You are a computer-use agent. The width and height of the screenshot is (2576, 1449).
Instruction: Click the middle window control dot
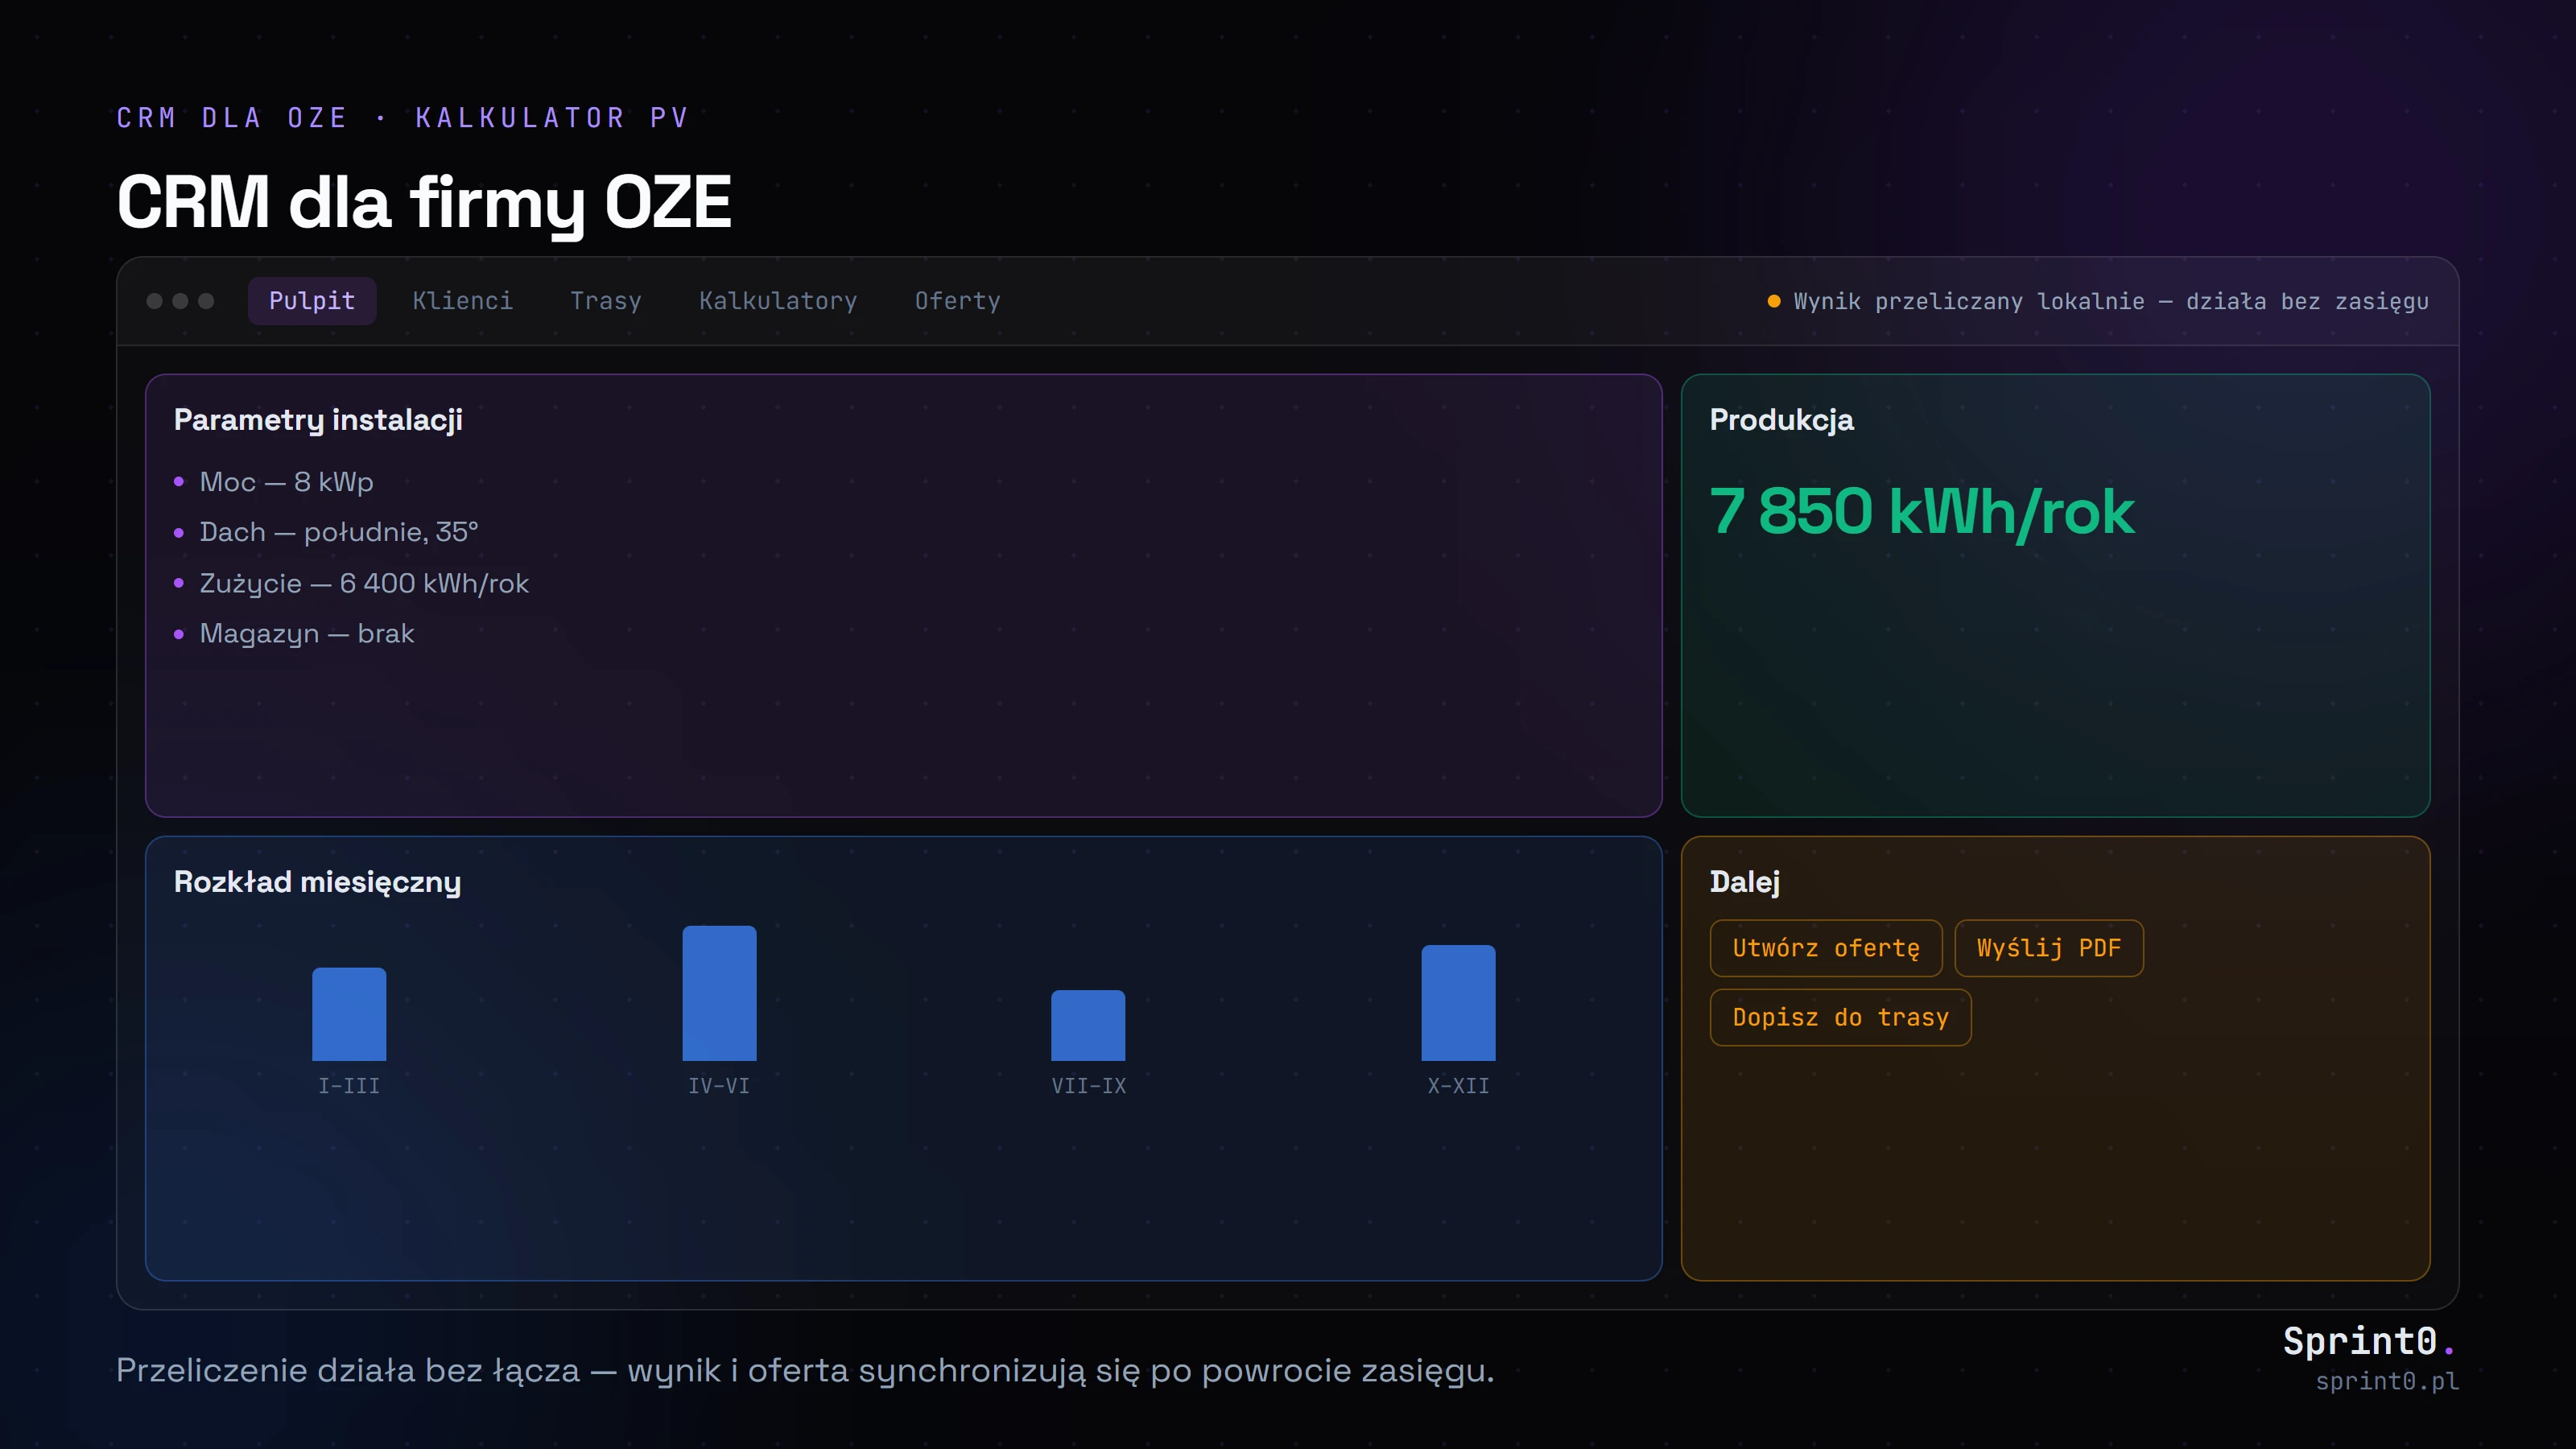click(x=180, y=301)
